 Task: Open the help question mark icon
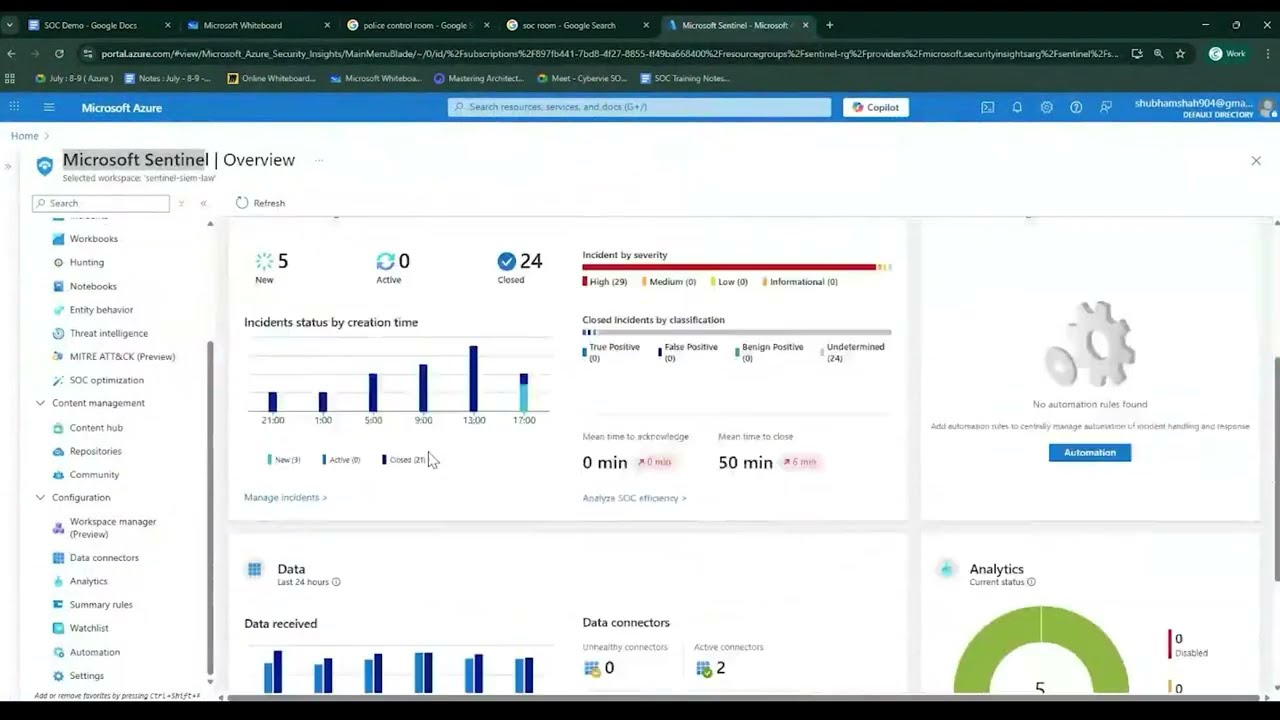[1076, 107]
